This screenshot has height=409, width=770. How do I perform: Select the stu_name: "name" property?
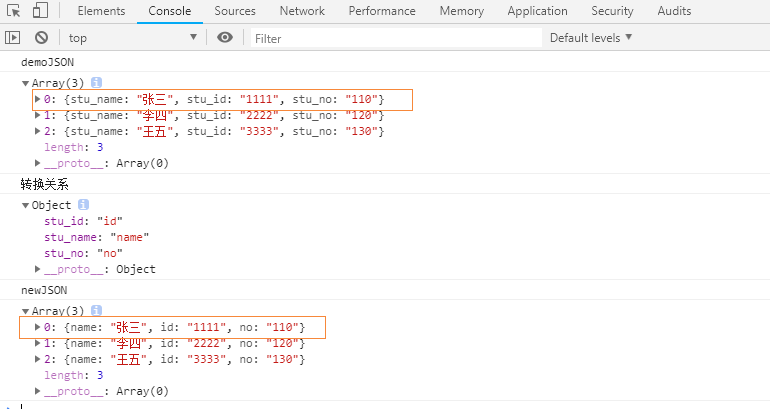pos(96,237)
